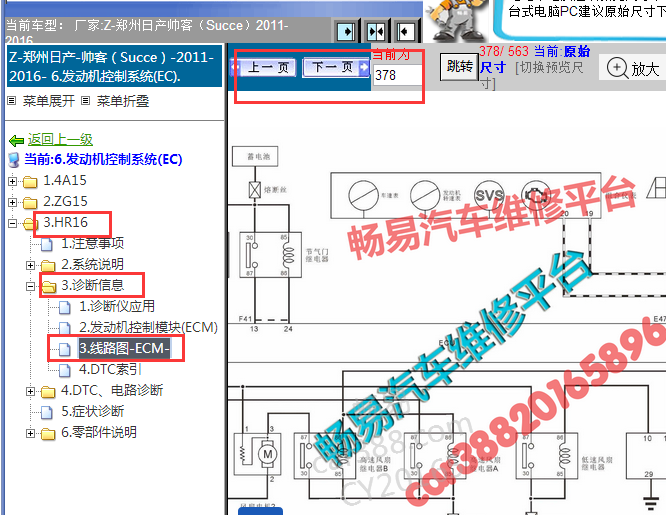Click the 蓄电池 battery box in diagram

(x=255, y=156)
